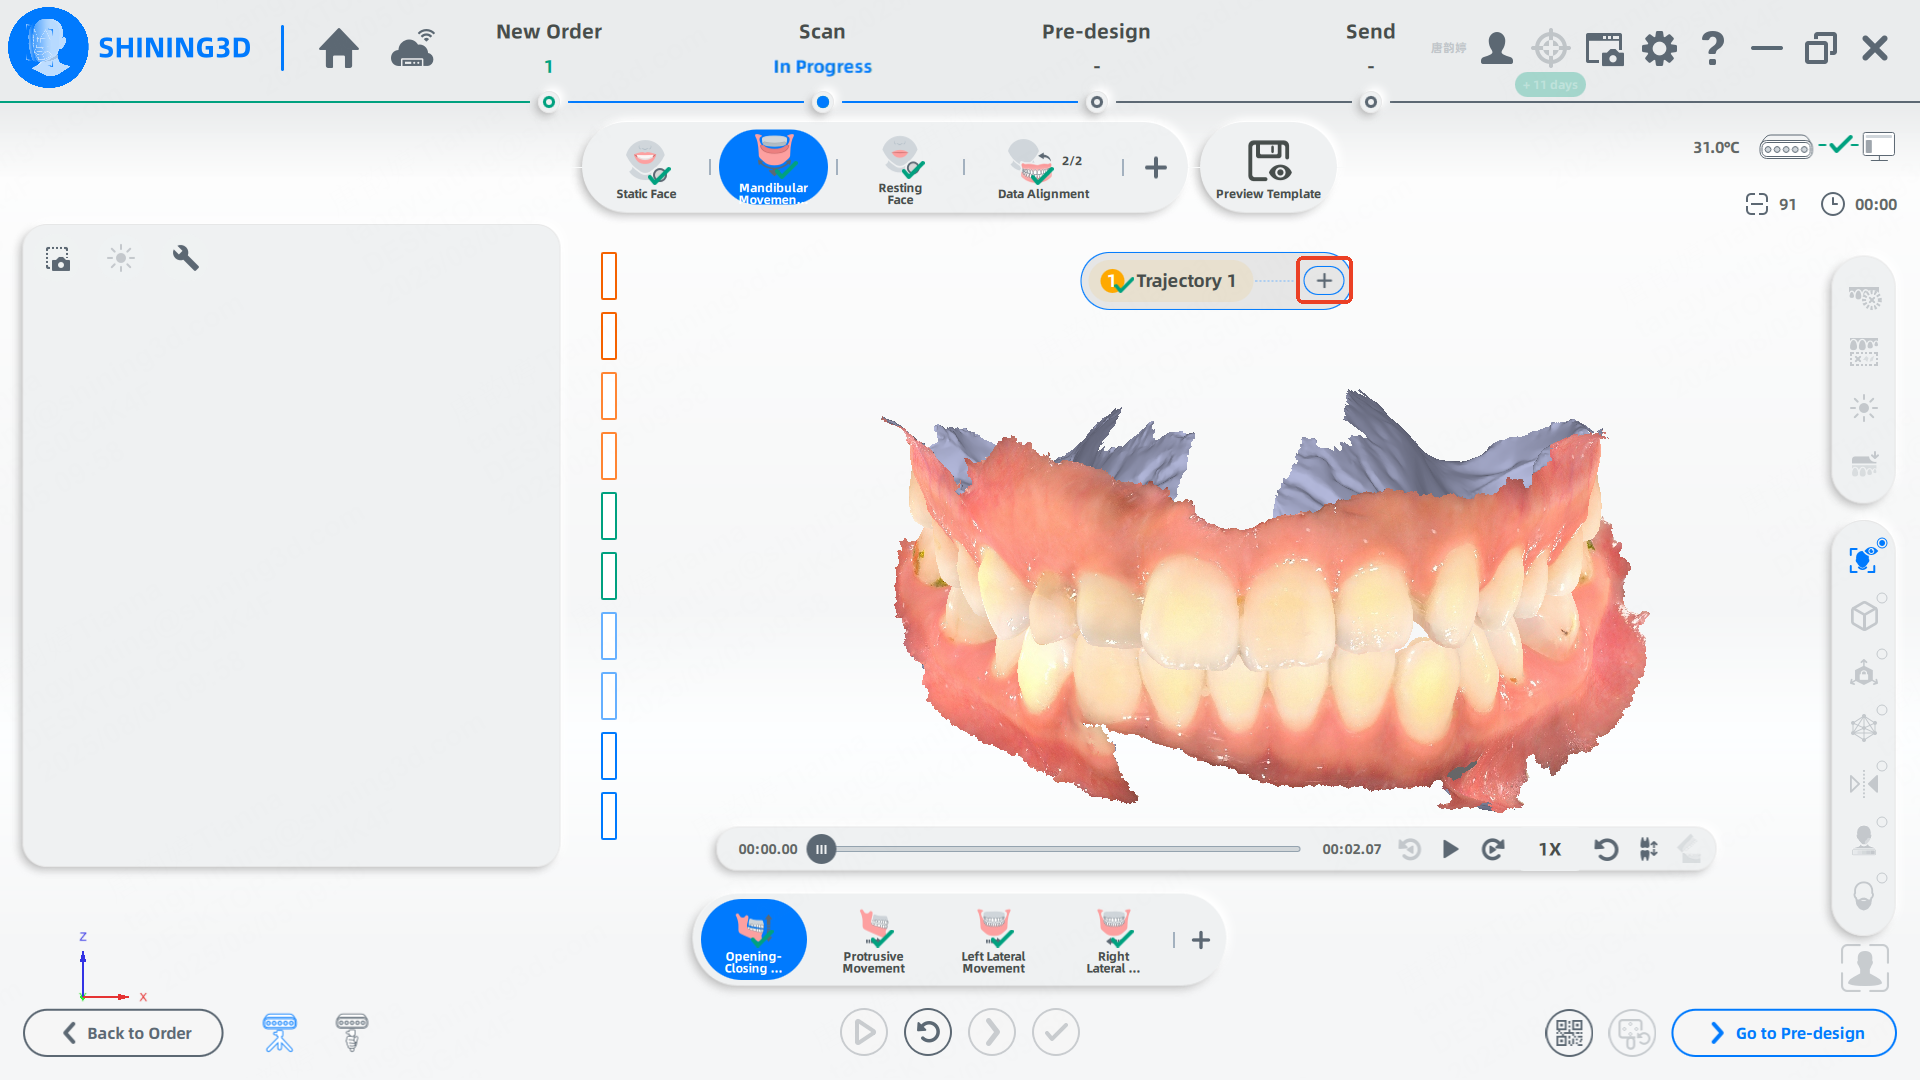Click the calibration crosshair target icon
1920x1080 pixels.
click(1551, 48)
